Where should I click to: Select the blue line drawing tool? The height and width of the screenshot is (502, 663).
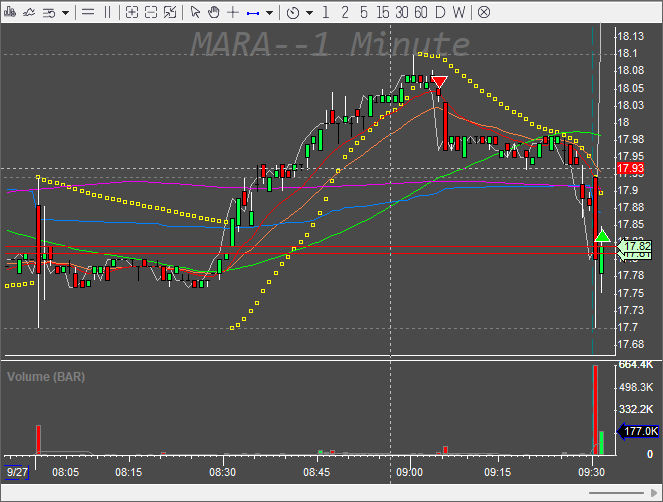click(253, 13)
